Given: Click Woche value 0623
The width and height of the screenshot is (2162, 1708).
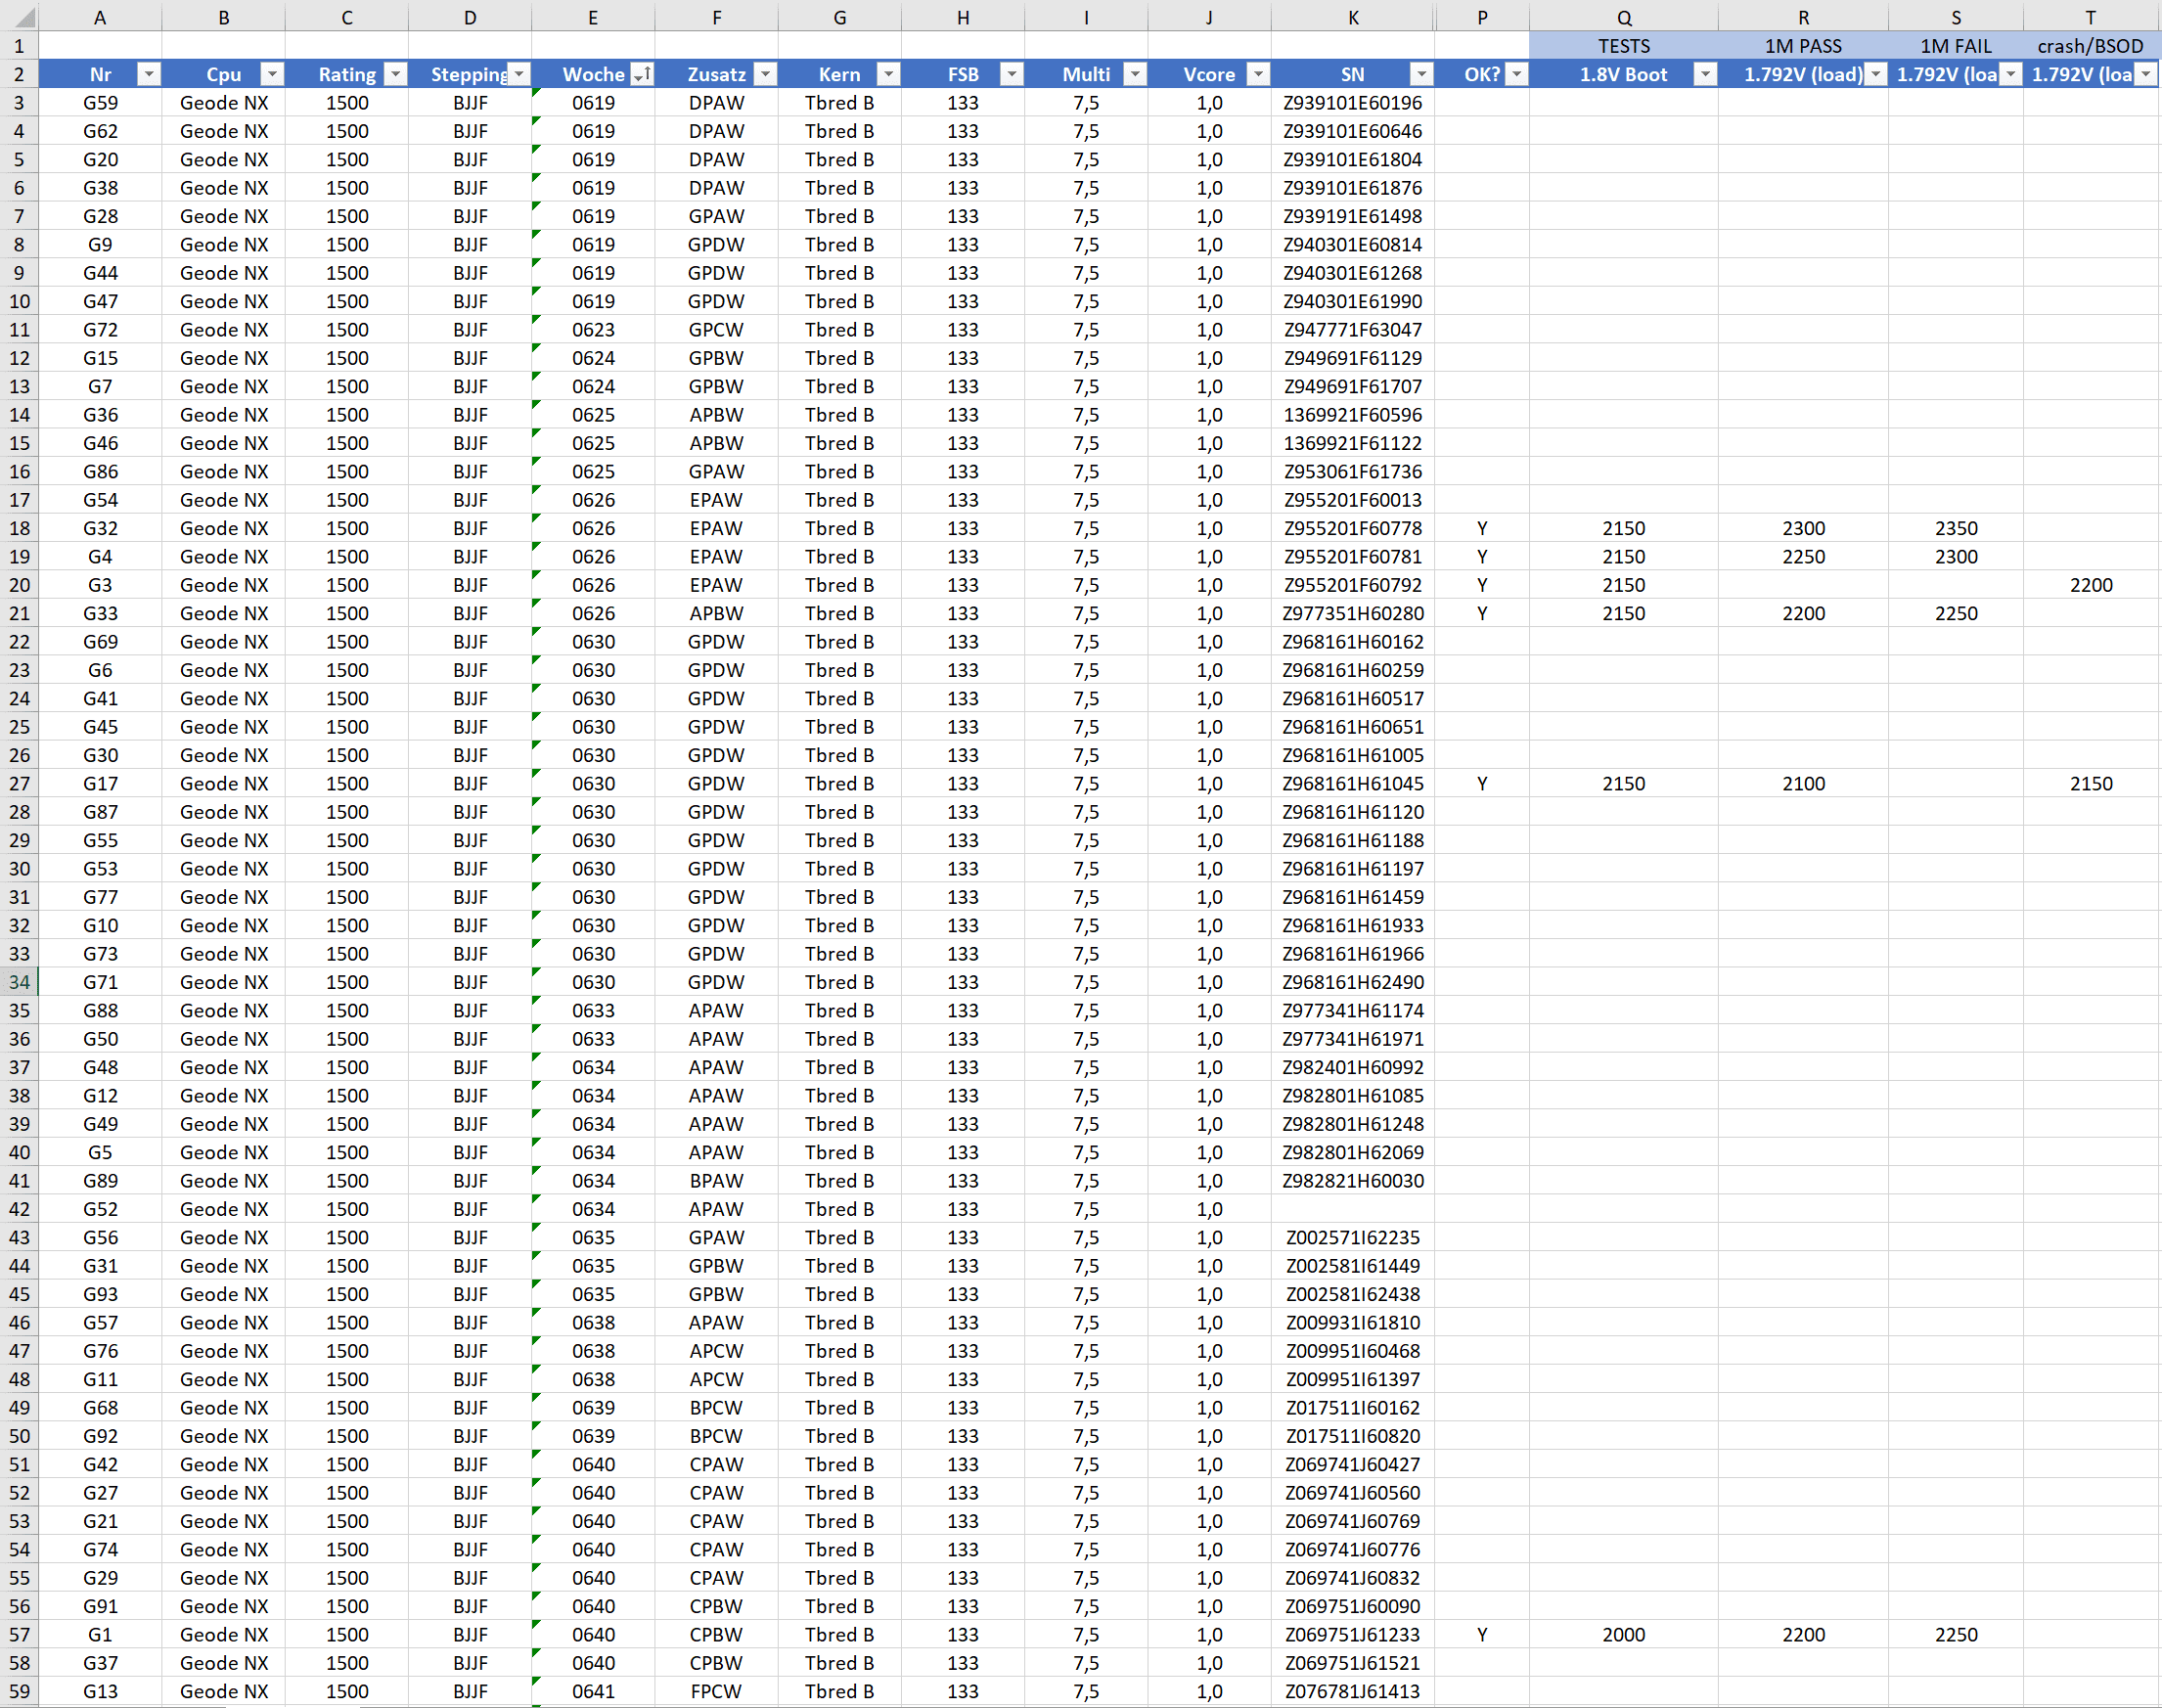Looking at the screenshot, I should pos(593,330).
